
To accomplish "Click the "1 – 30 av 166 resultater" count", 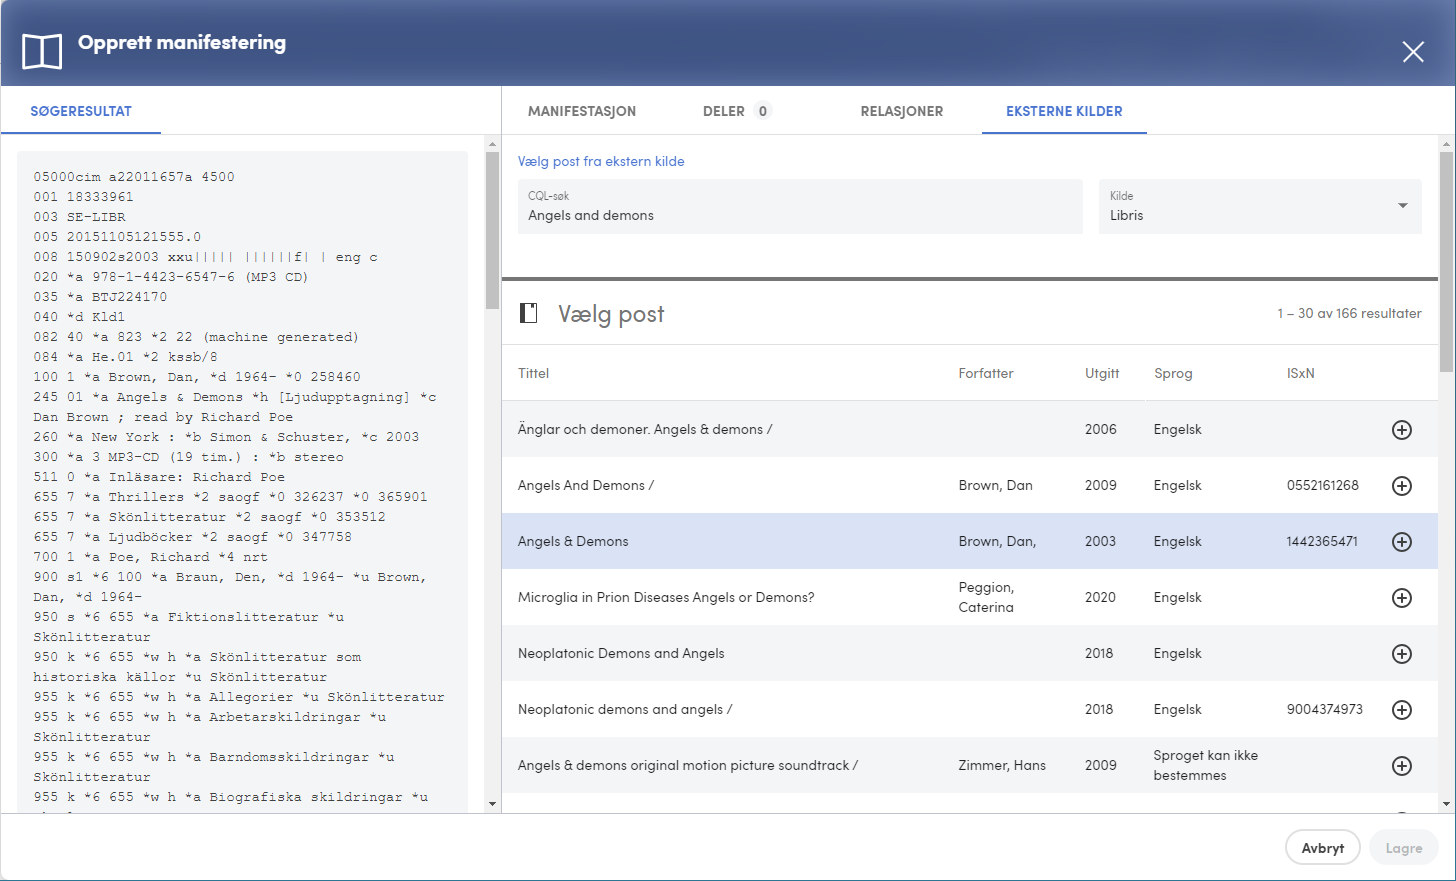I will click(x=1349, y=313).
